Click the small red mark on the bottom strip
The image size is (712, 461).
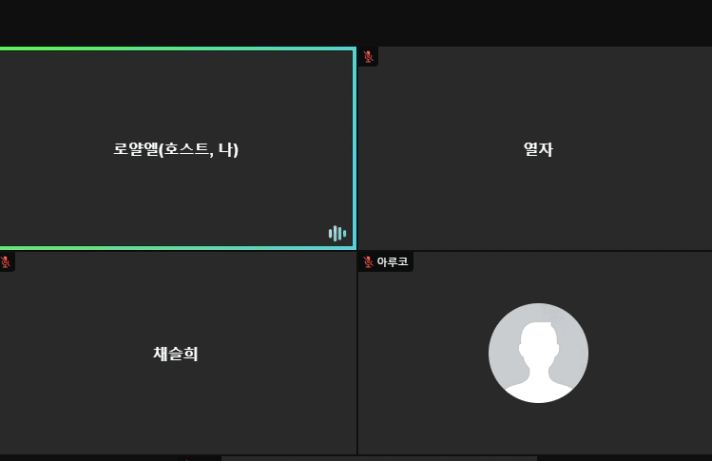point(187,459)
